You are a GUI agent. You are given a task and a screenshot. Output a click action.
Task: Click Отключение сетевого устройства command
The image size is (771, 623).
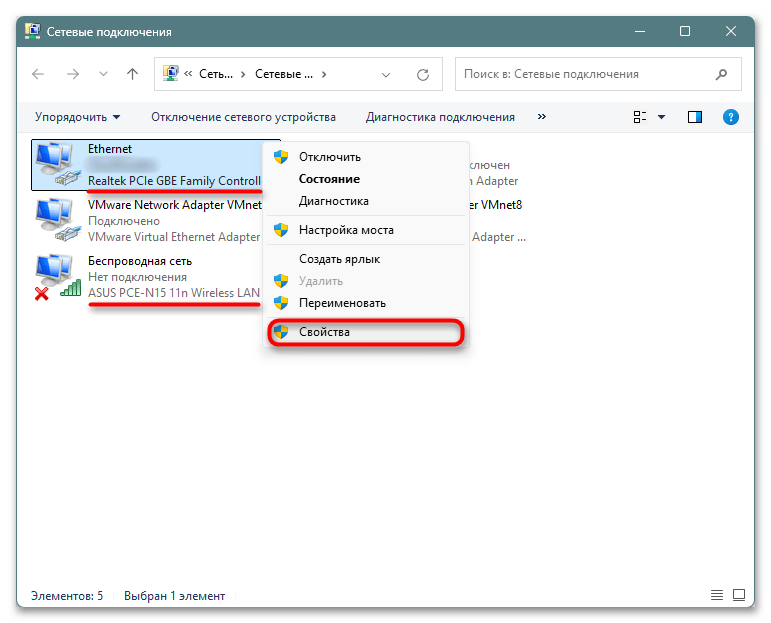pyautogui.click(x=243, y=117)
